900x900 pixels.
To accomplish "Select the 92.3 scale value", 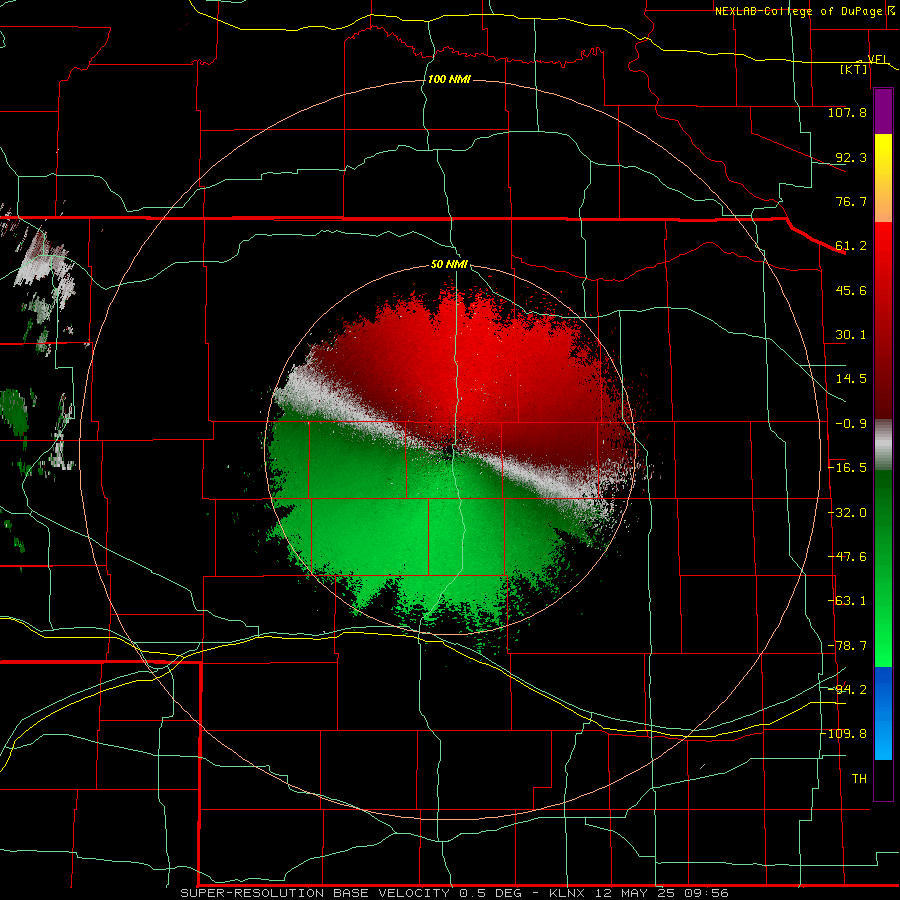I will tap(851, 157).
